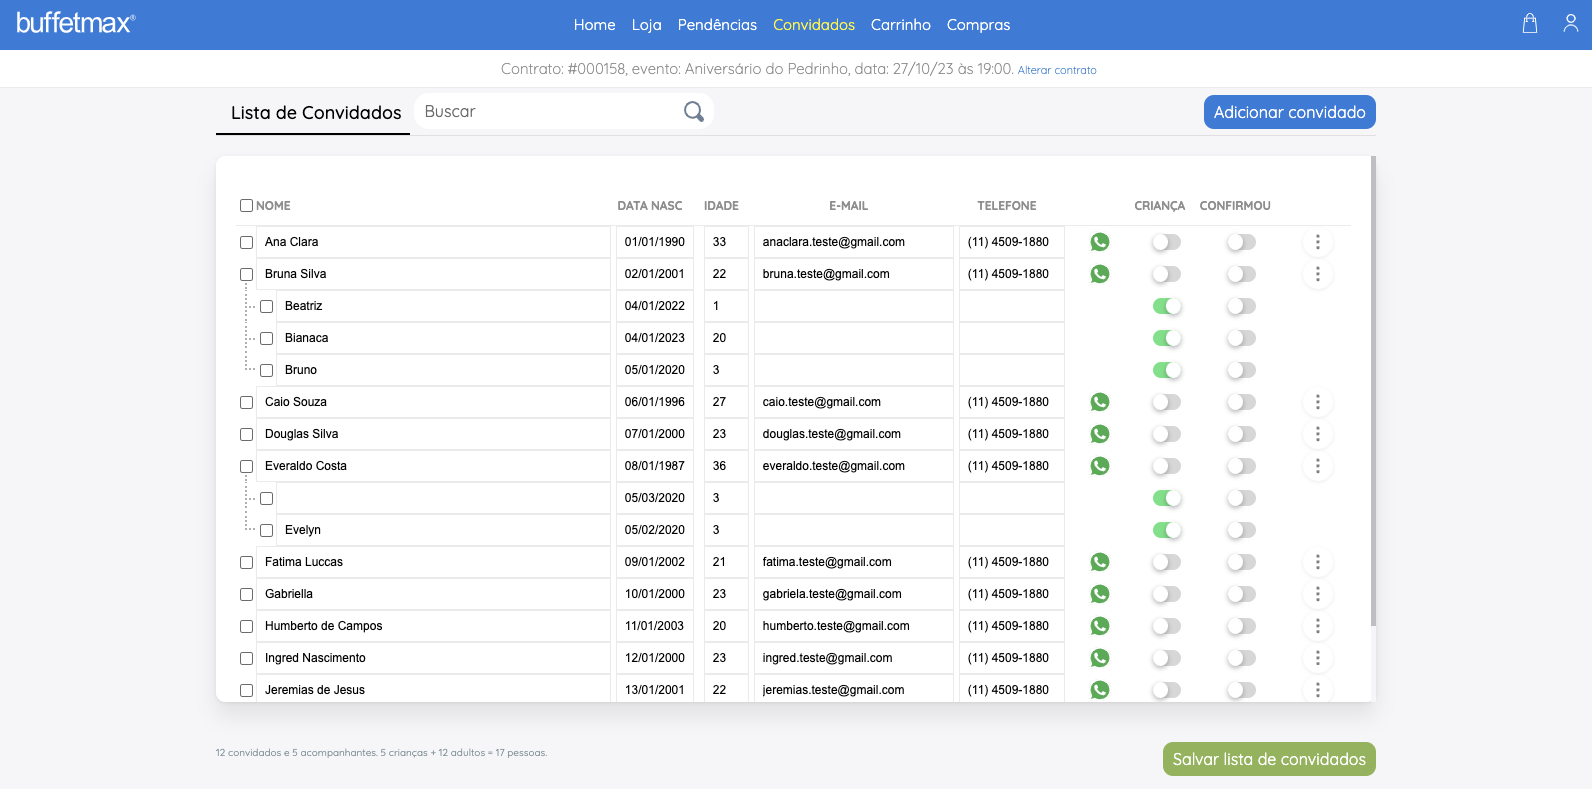Click the guest list vertical scrollbar

tap(1373, 390)
